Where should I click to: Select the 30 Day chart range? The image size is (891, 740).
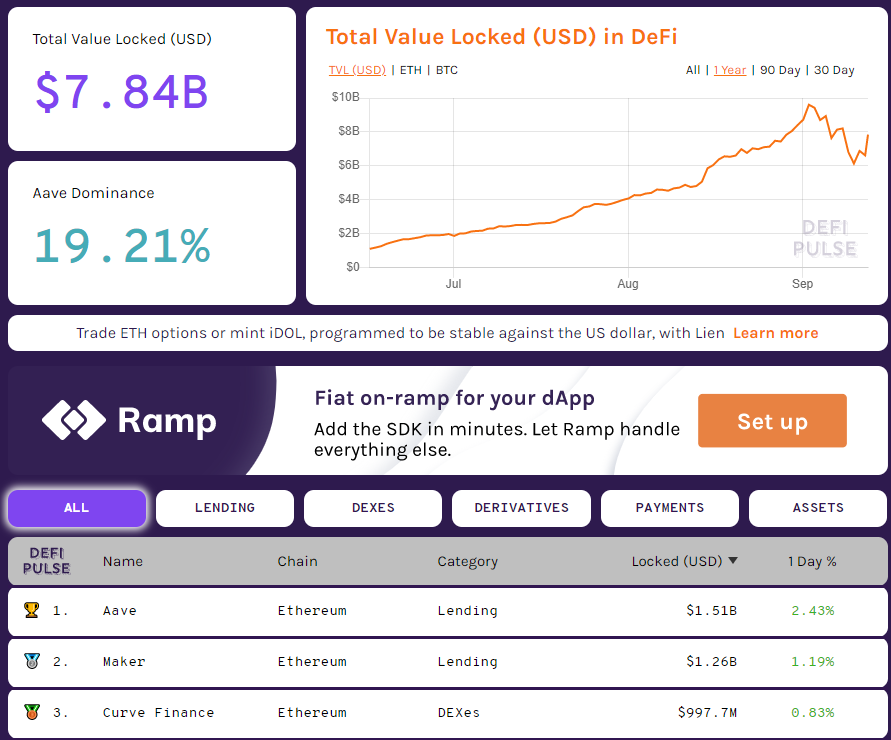[834, 70]
